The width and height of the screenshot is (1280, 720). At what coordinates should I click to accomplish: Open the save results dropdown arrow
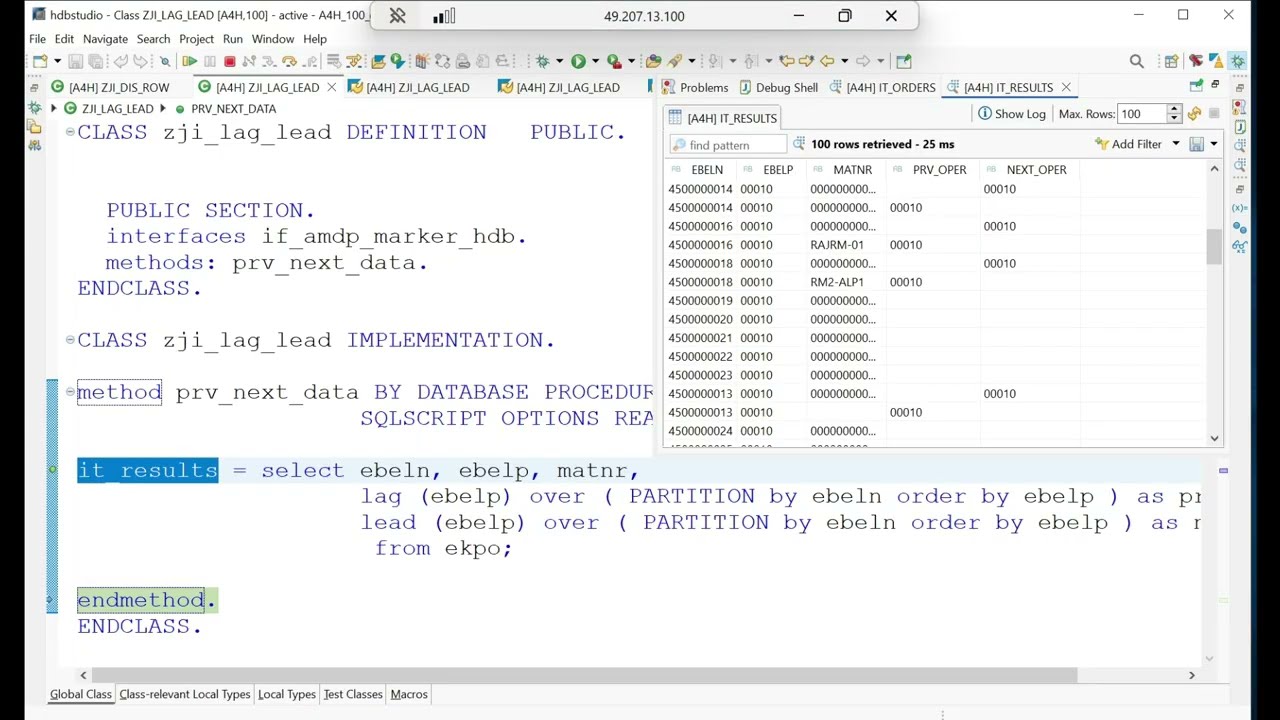(x=1213, y=144)
